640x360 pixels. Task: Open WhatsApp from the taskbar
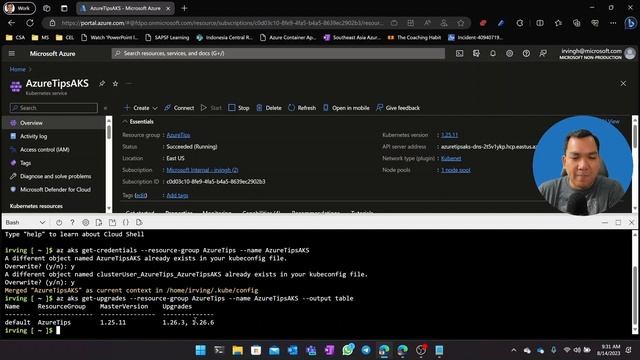coord(348,350)
